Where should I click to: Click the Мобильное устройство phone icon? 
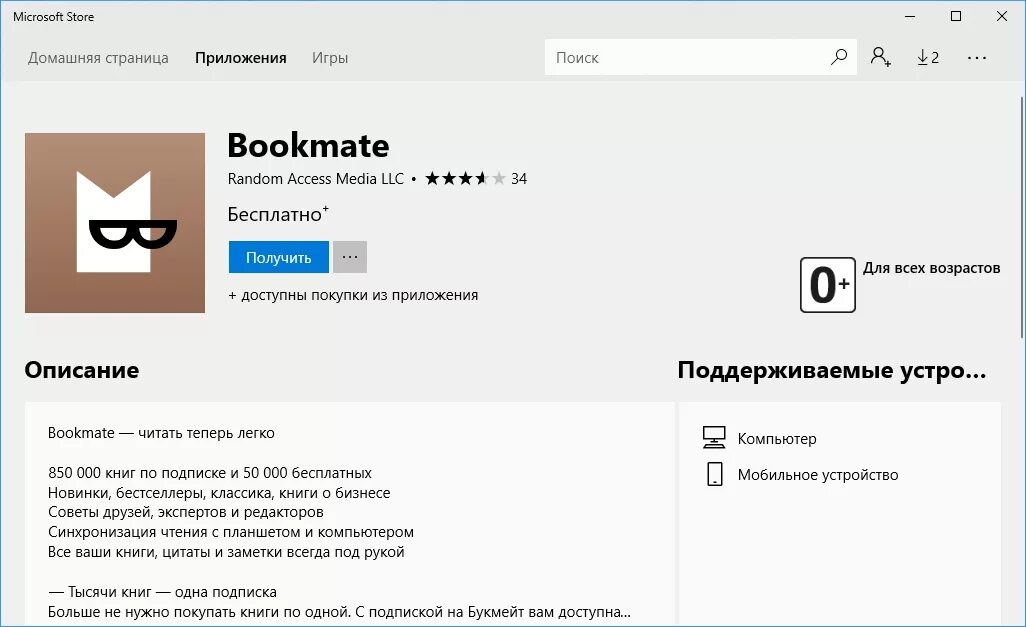(x=715, y=474)
